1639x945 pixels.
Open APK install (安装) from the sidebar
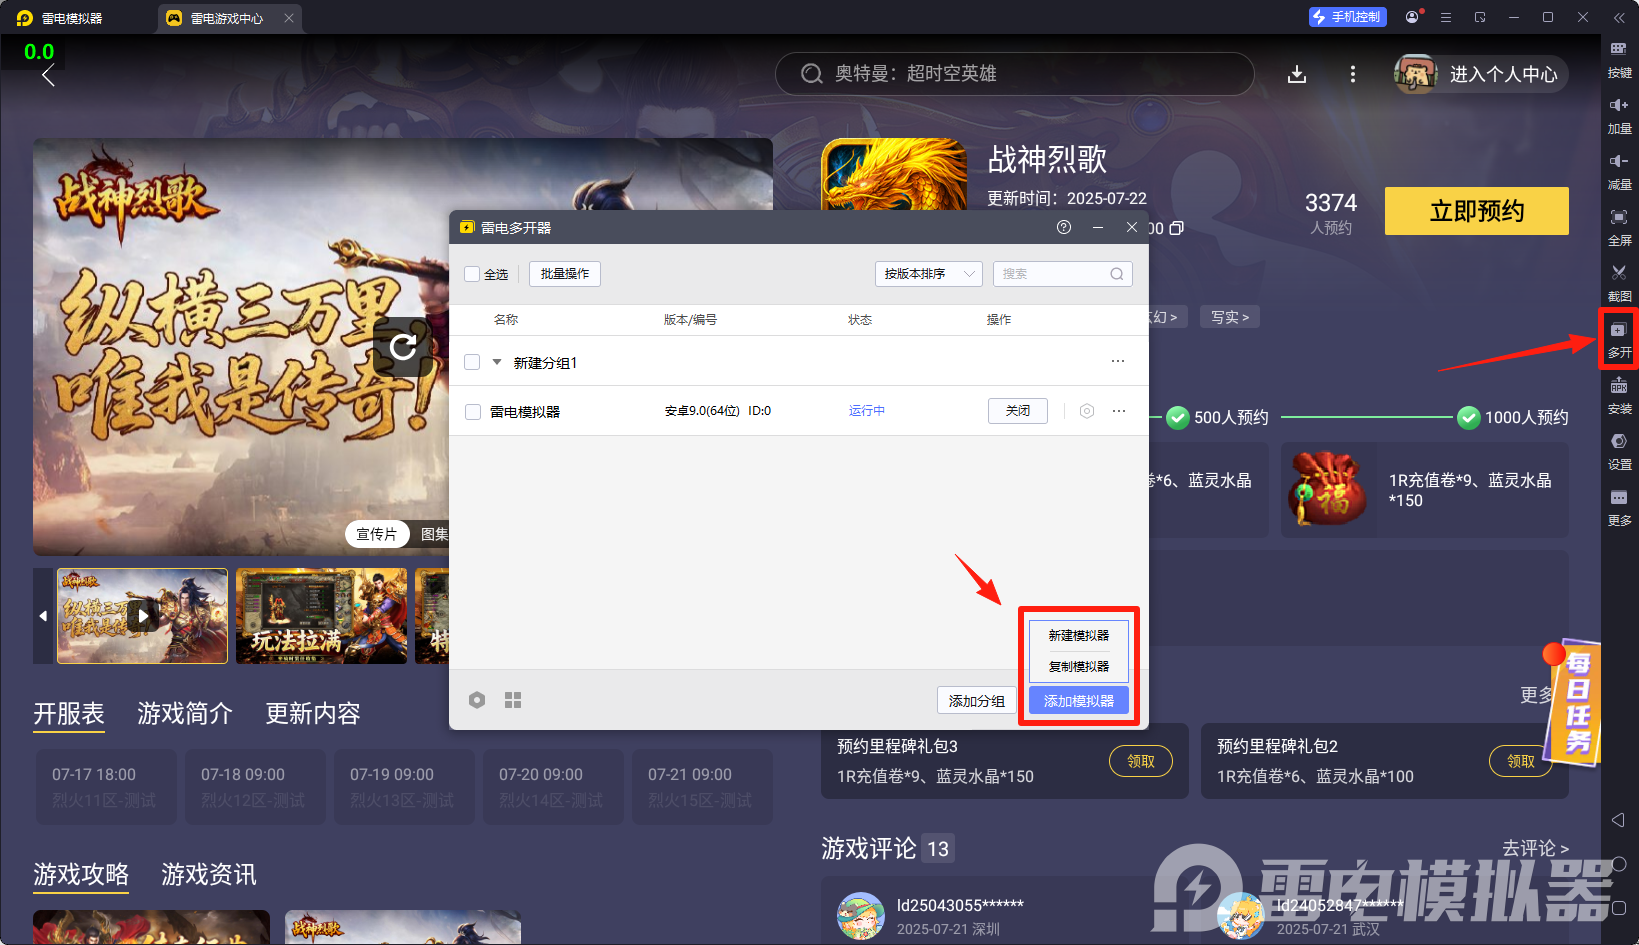click(1620, 394)
